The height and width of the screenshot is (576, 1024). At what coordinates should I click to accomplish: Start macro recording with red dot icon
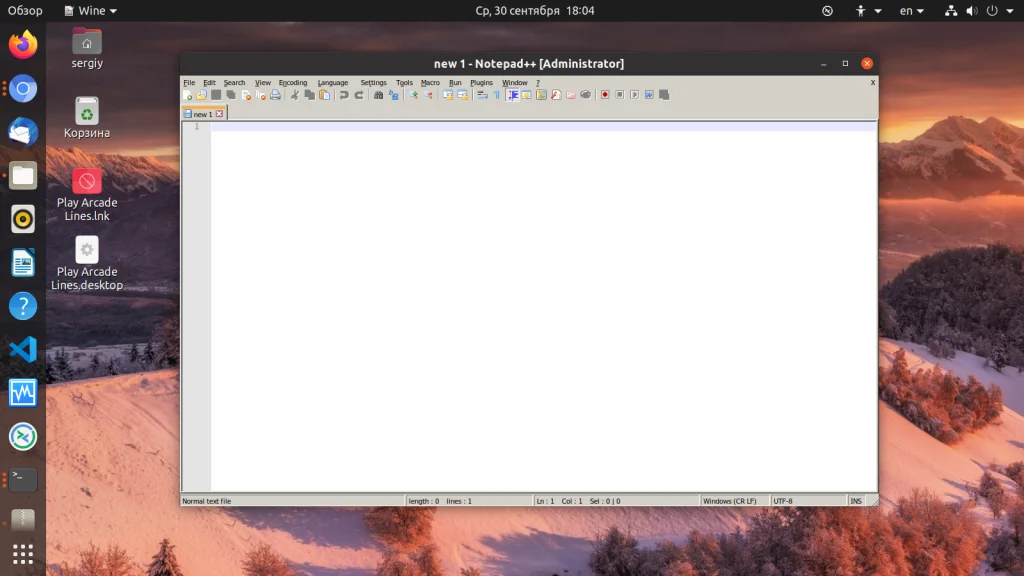605,95
